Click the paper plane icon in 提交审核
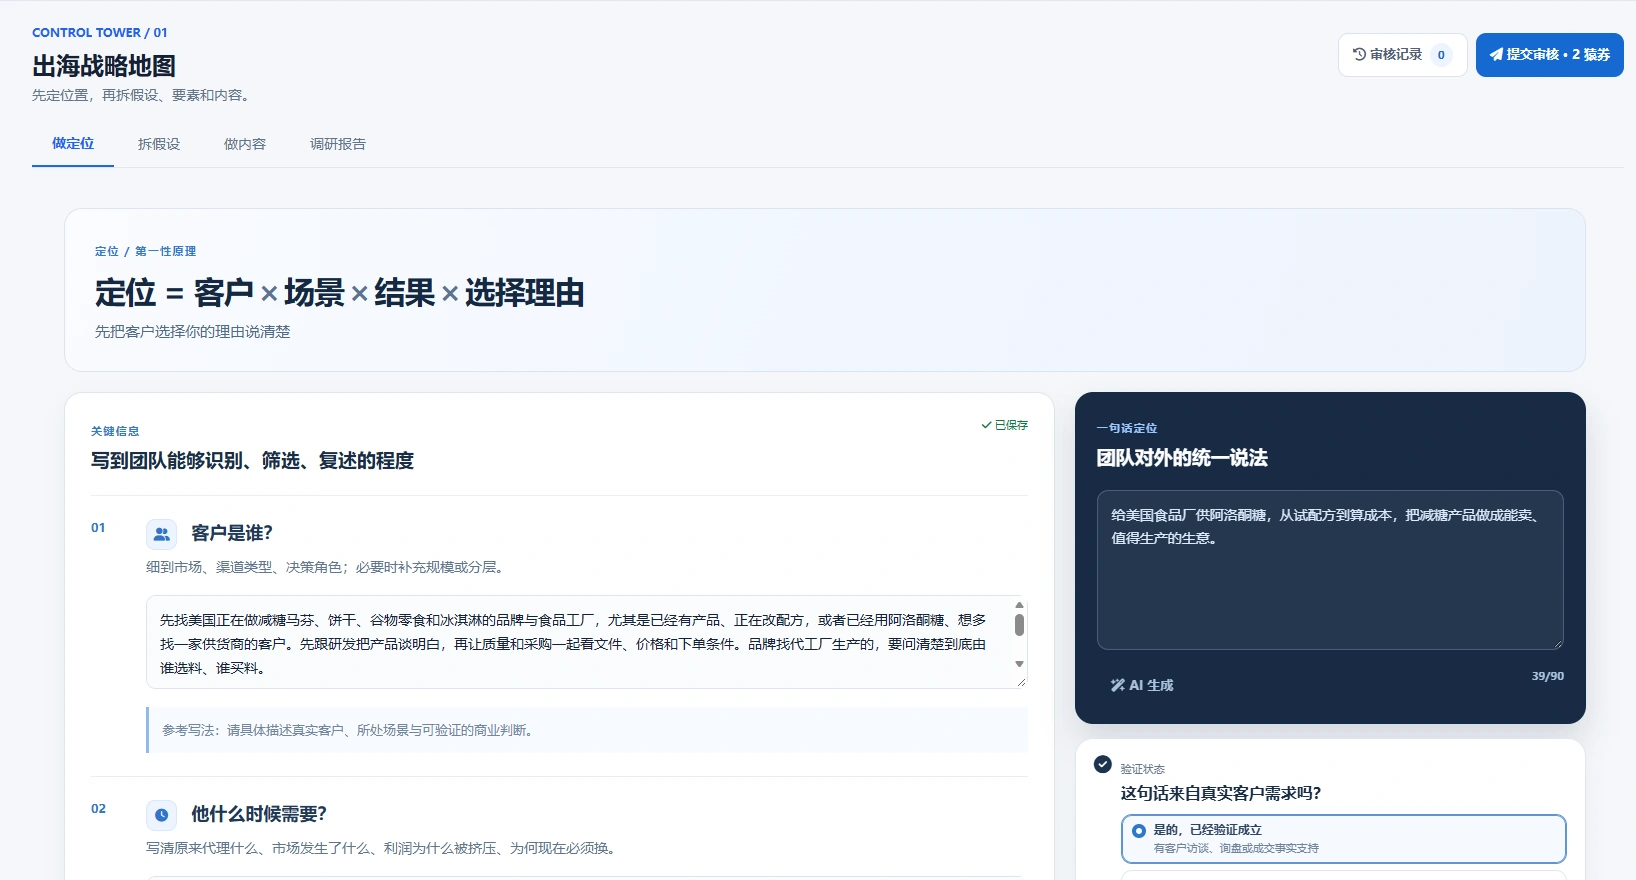 [1496, 55]
